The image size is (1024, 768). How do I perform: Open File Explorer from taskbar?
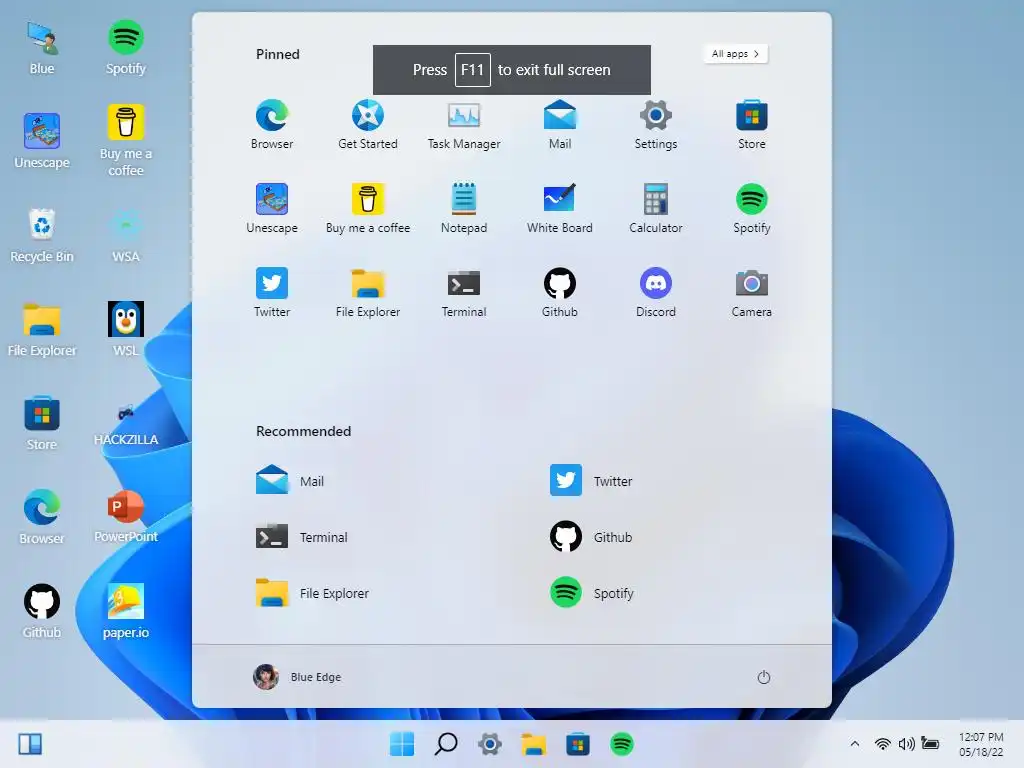coord(534,744)
